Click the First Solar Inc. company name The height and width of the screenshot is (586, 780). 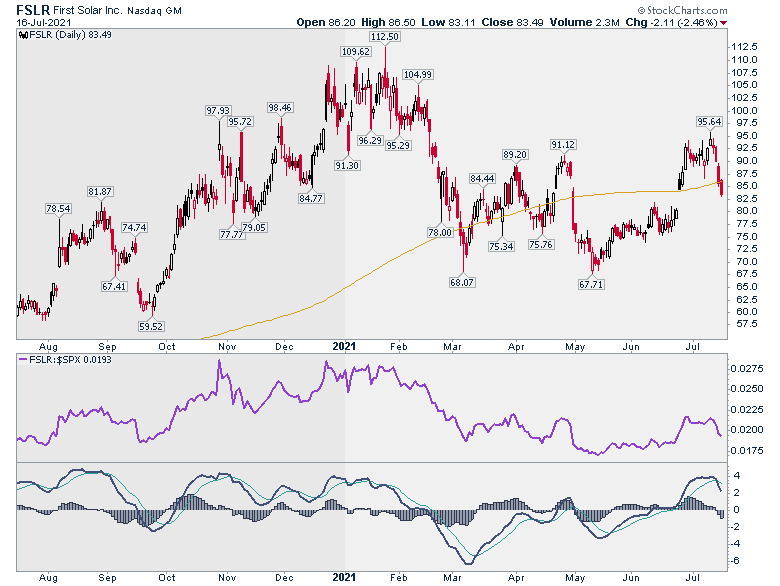click(x=88, y=10)
